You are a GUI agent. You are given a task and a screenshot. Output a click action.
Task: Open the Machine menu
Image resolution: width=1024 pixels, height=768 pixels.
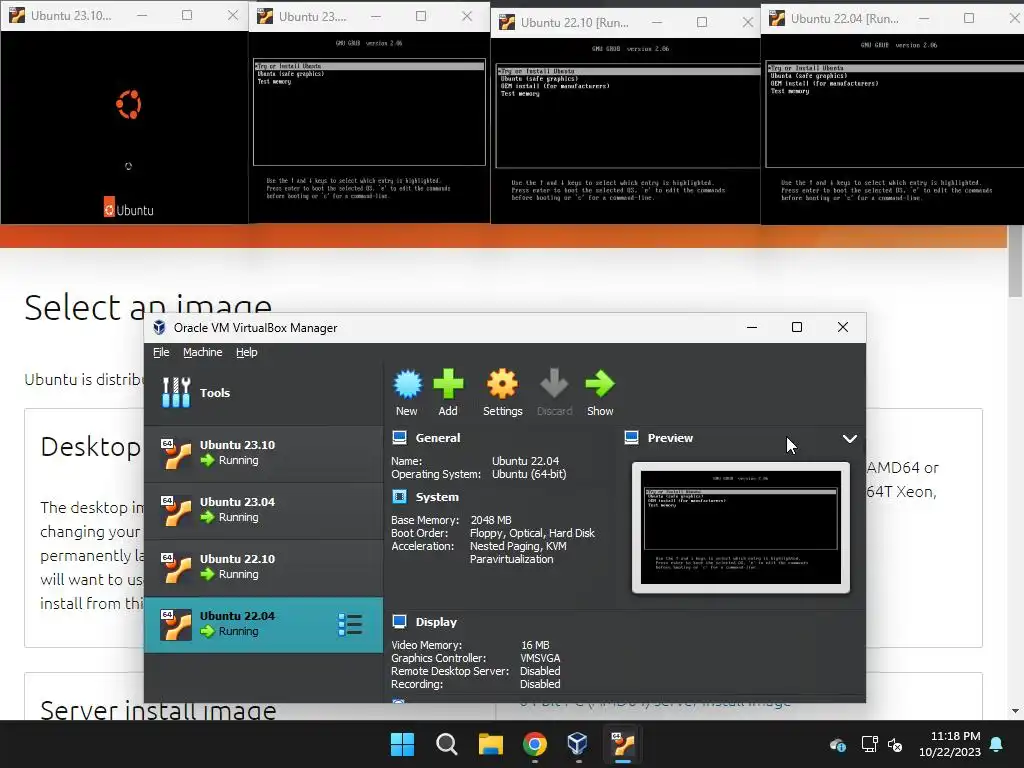(x=202, y=352)
